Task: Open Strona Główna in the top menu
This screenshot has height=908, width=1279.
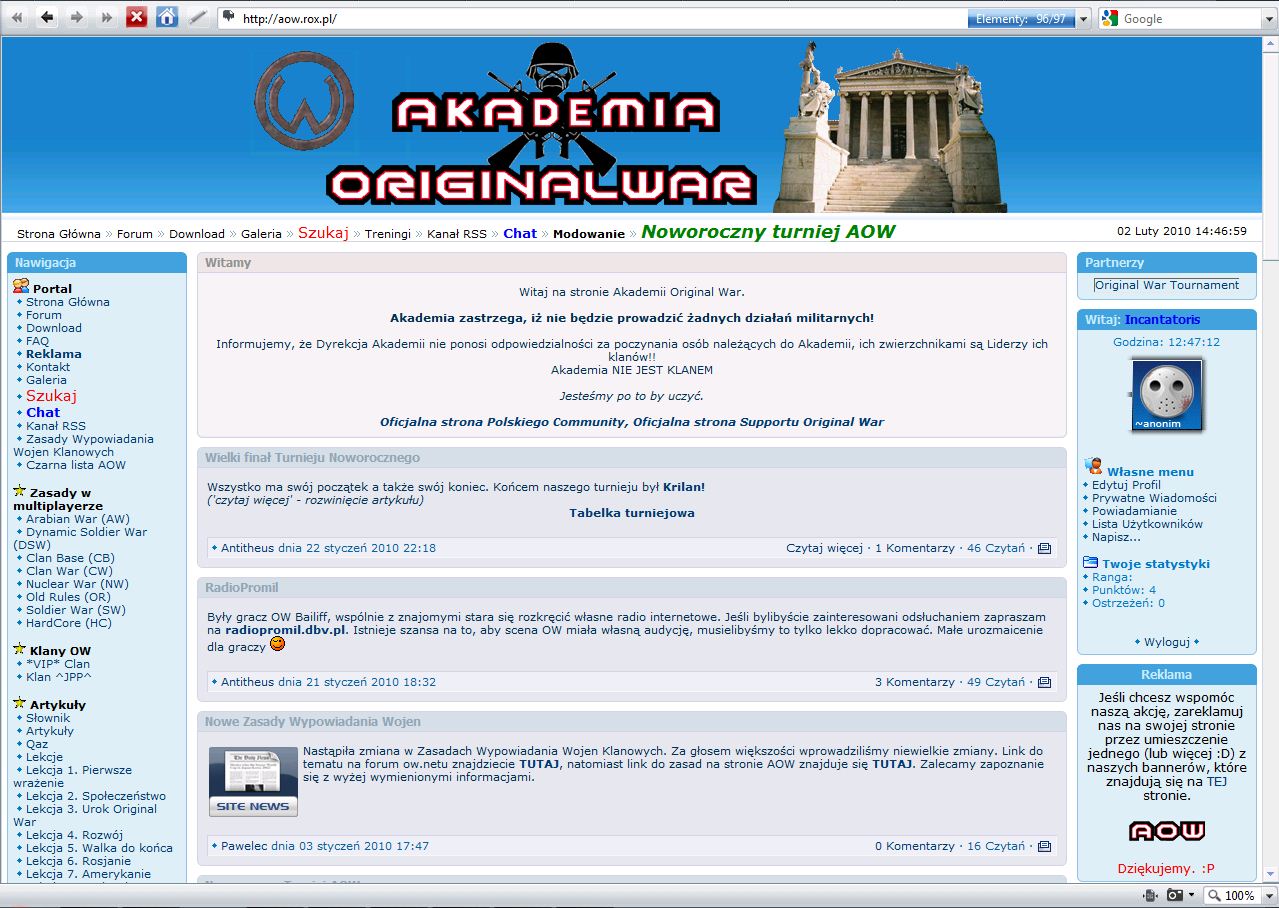Action: click(x=59, y=233)
